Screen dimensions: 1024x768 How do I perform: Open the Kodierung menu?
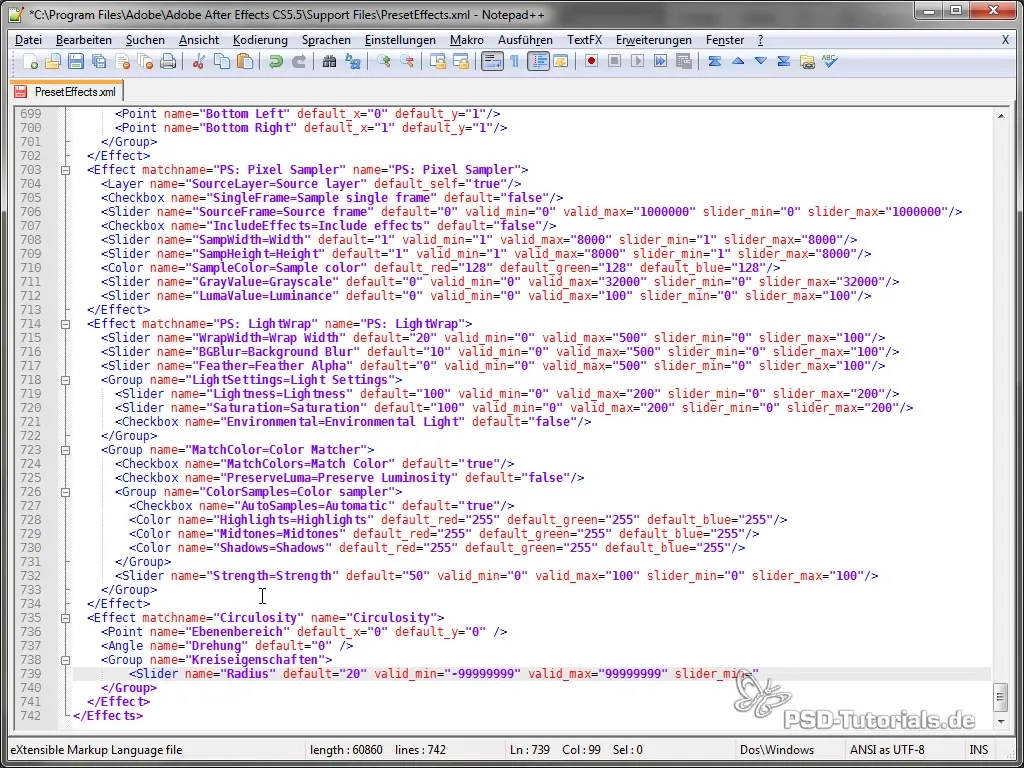(260, 40)
